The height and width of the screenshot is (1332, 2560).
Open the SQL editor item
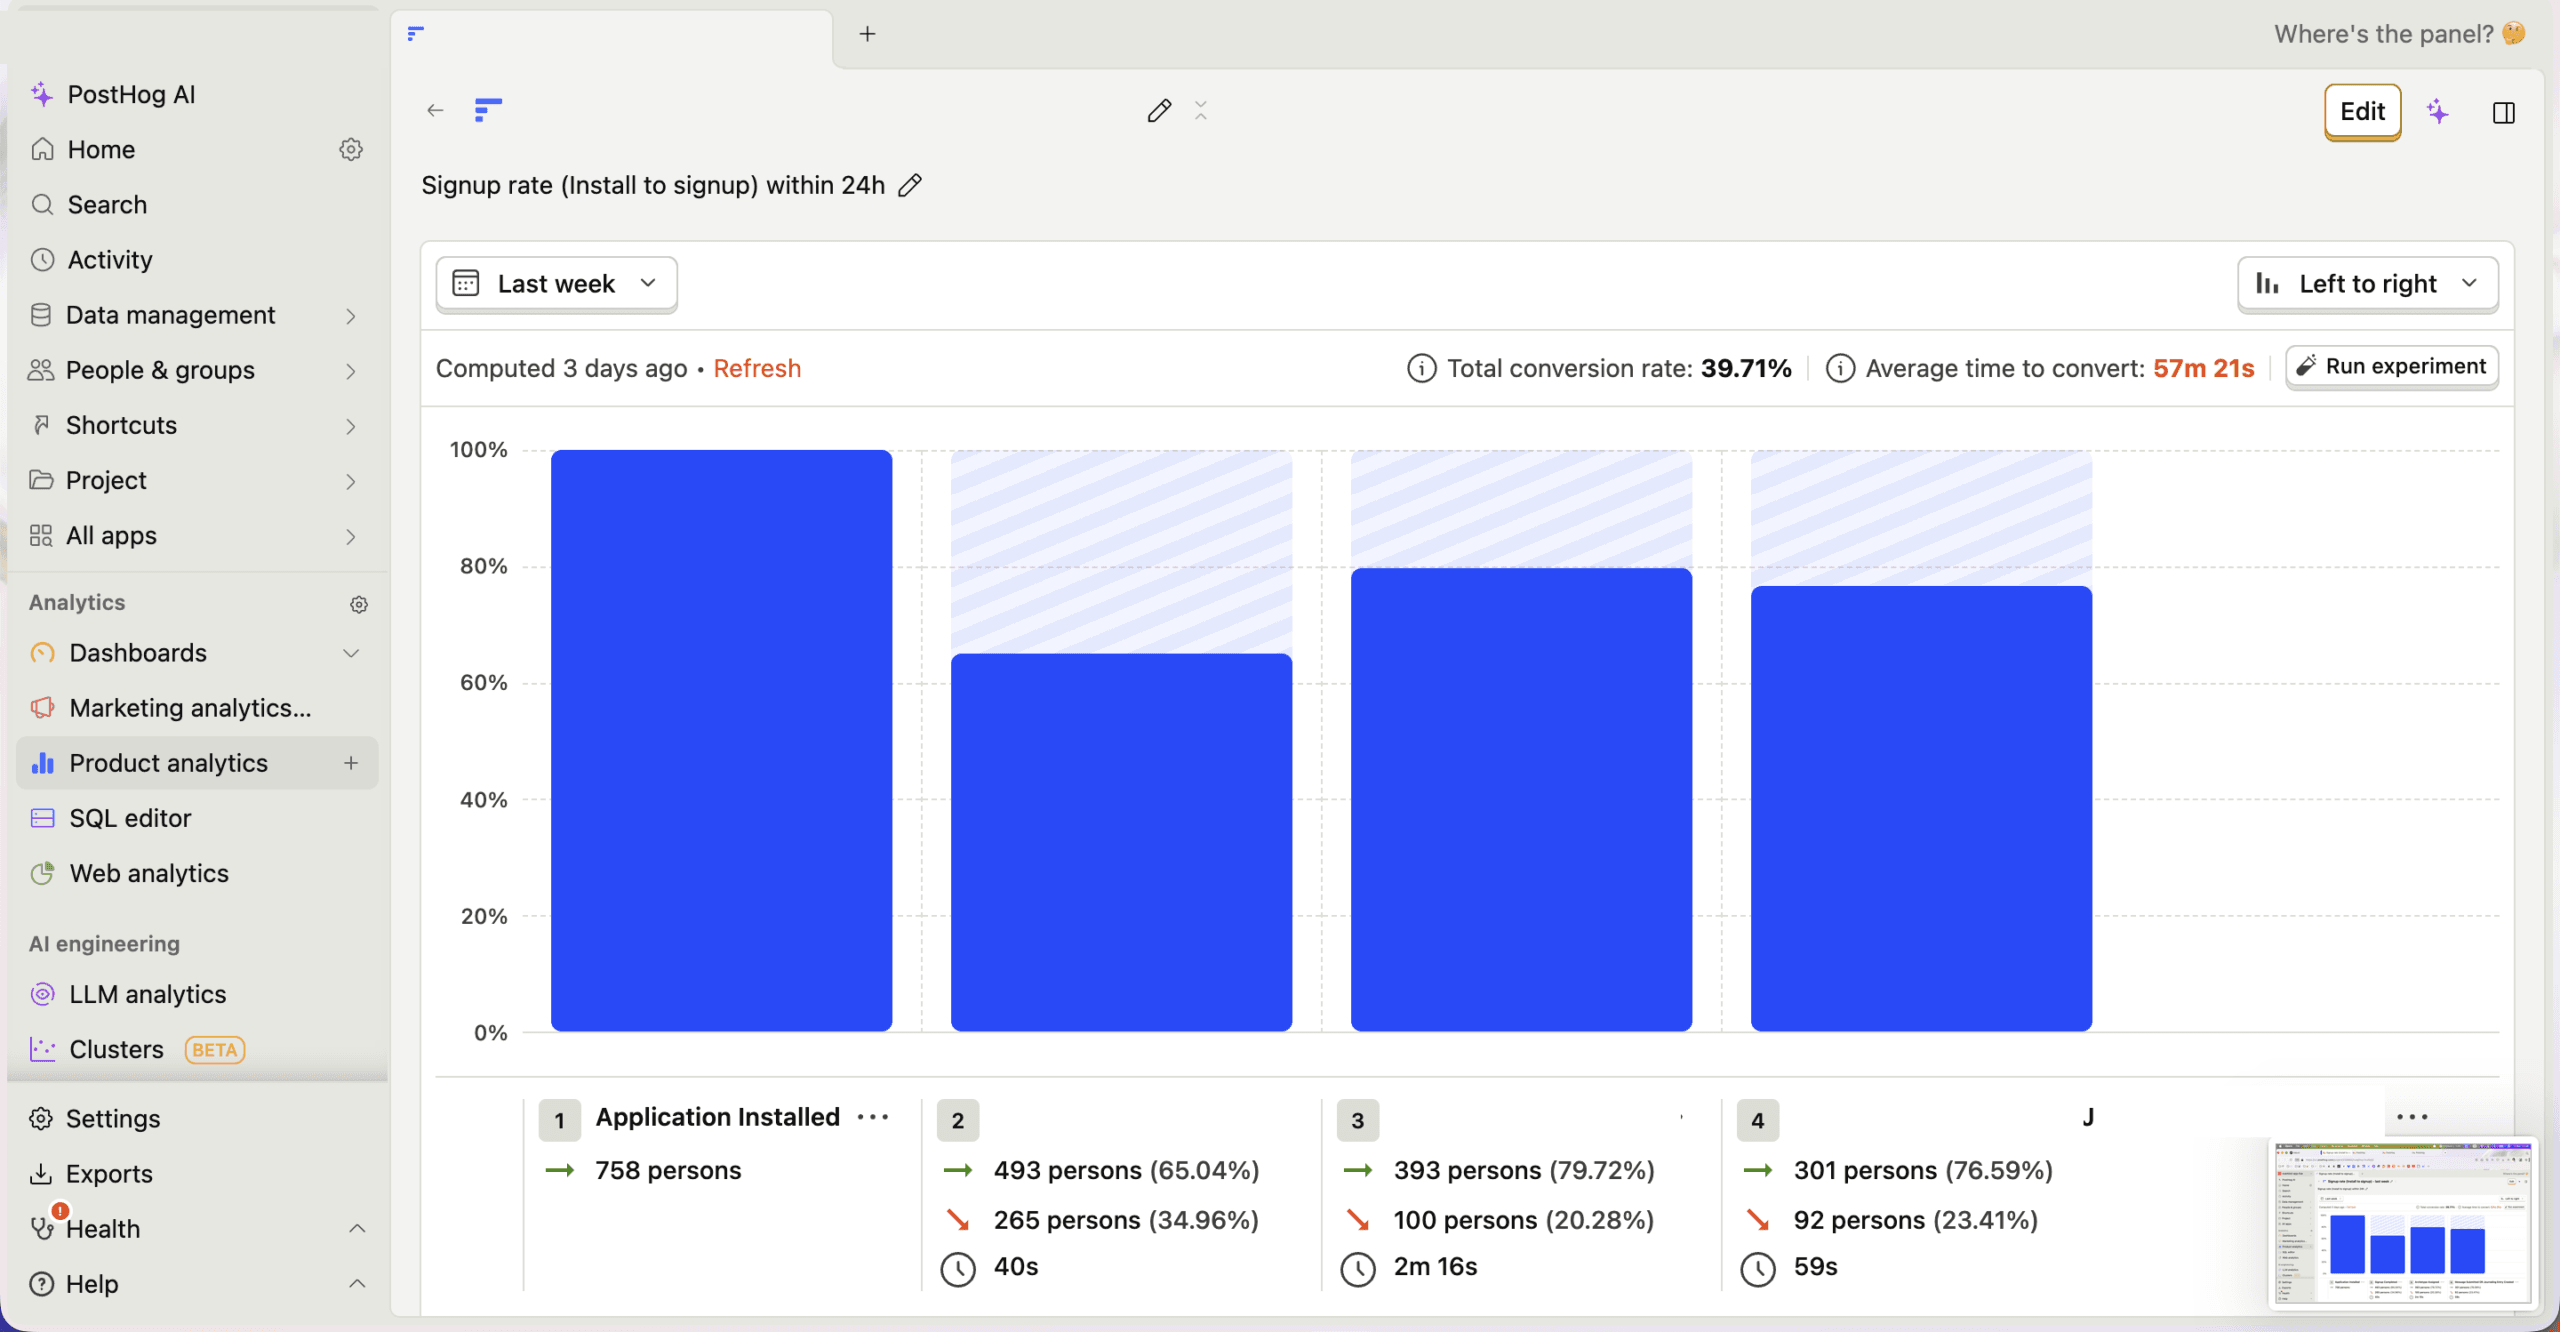pyautogui.click(x=130, y=818)
